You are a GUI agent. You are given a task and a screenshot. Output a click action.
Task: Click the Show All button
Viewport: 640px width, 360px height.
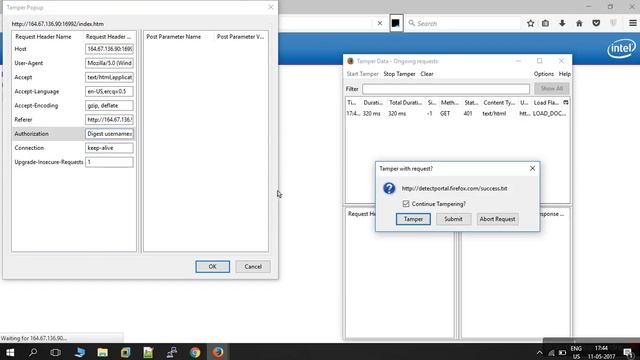(x=551, y=89)
